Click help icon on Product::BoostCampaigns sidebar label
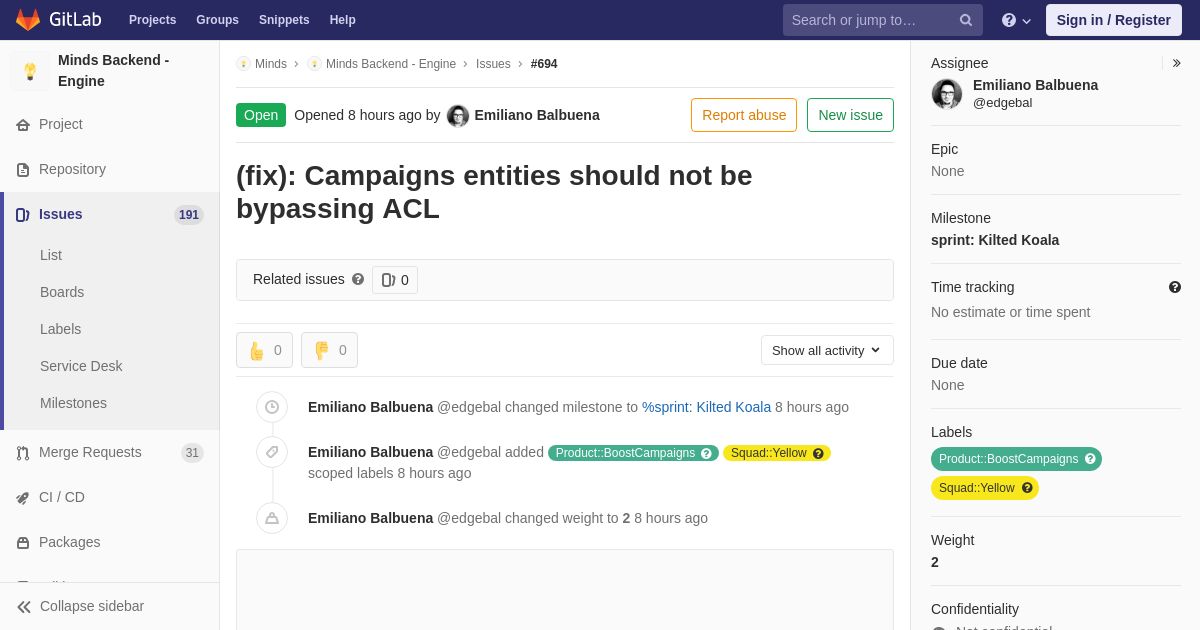The width and height of the screenshot is (1200, 630). pos(1090,459)
